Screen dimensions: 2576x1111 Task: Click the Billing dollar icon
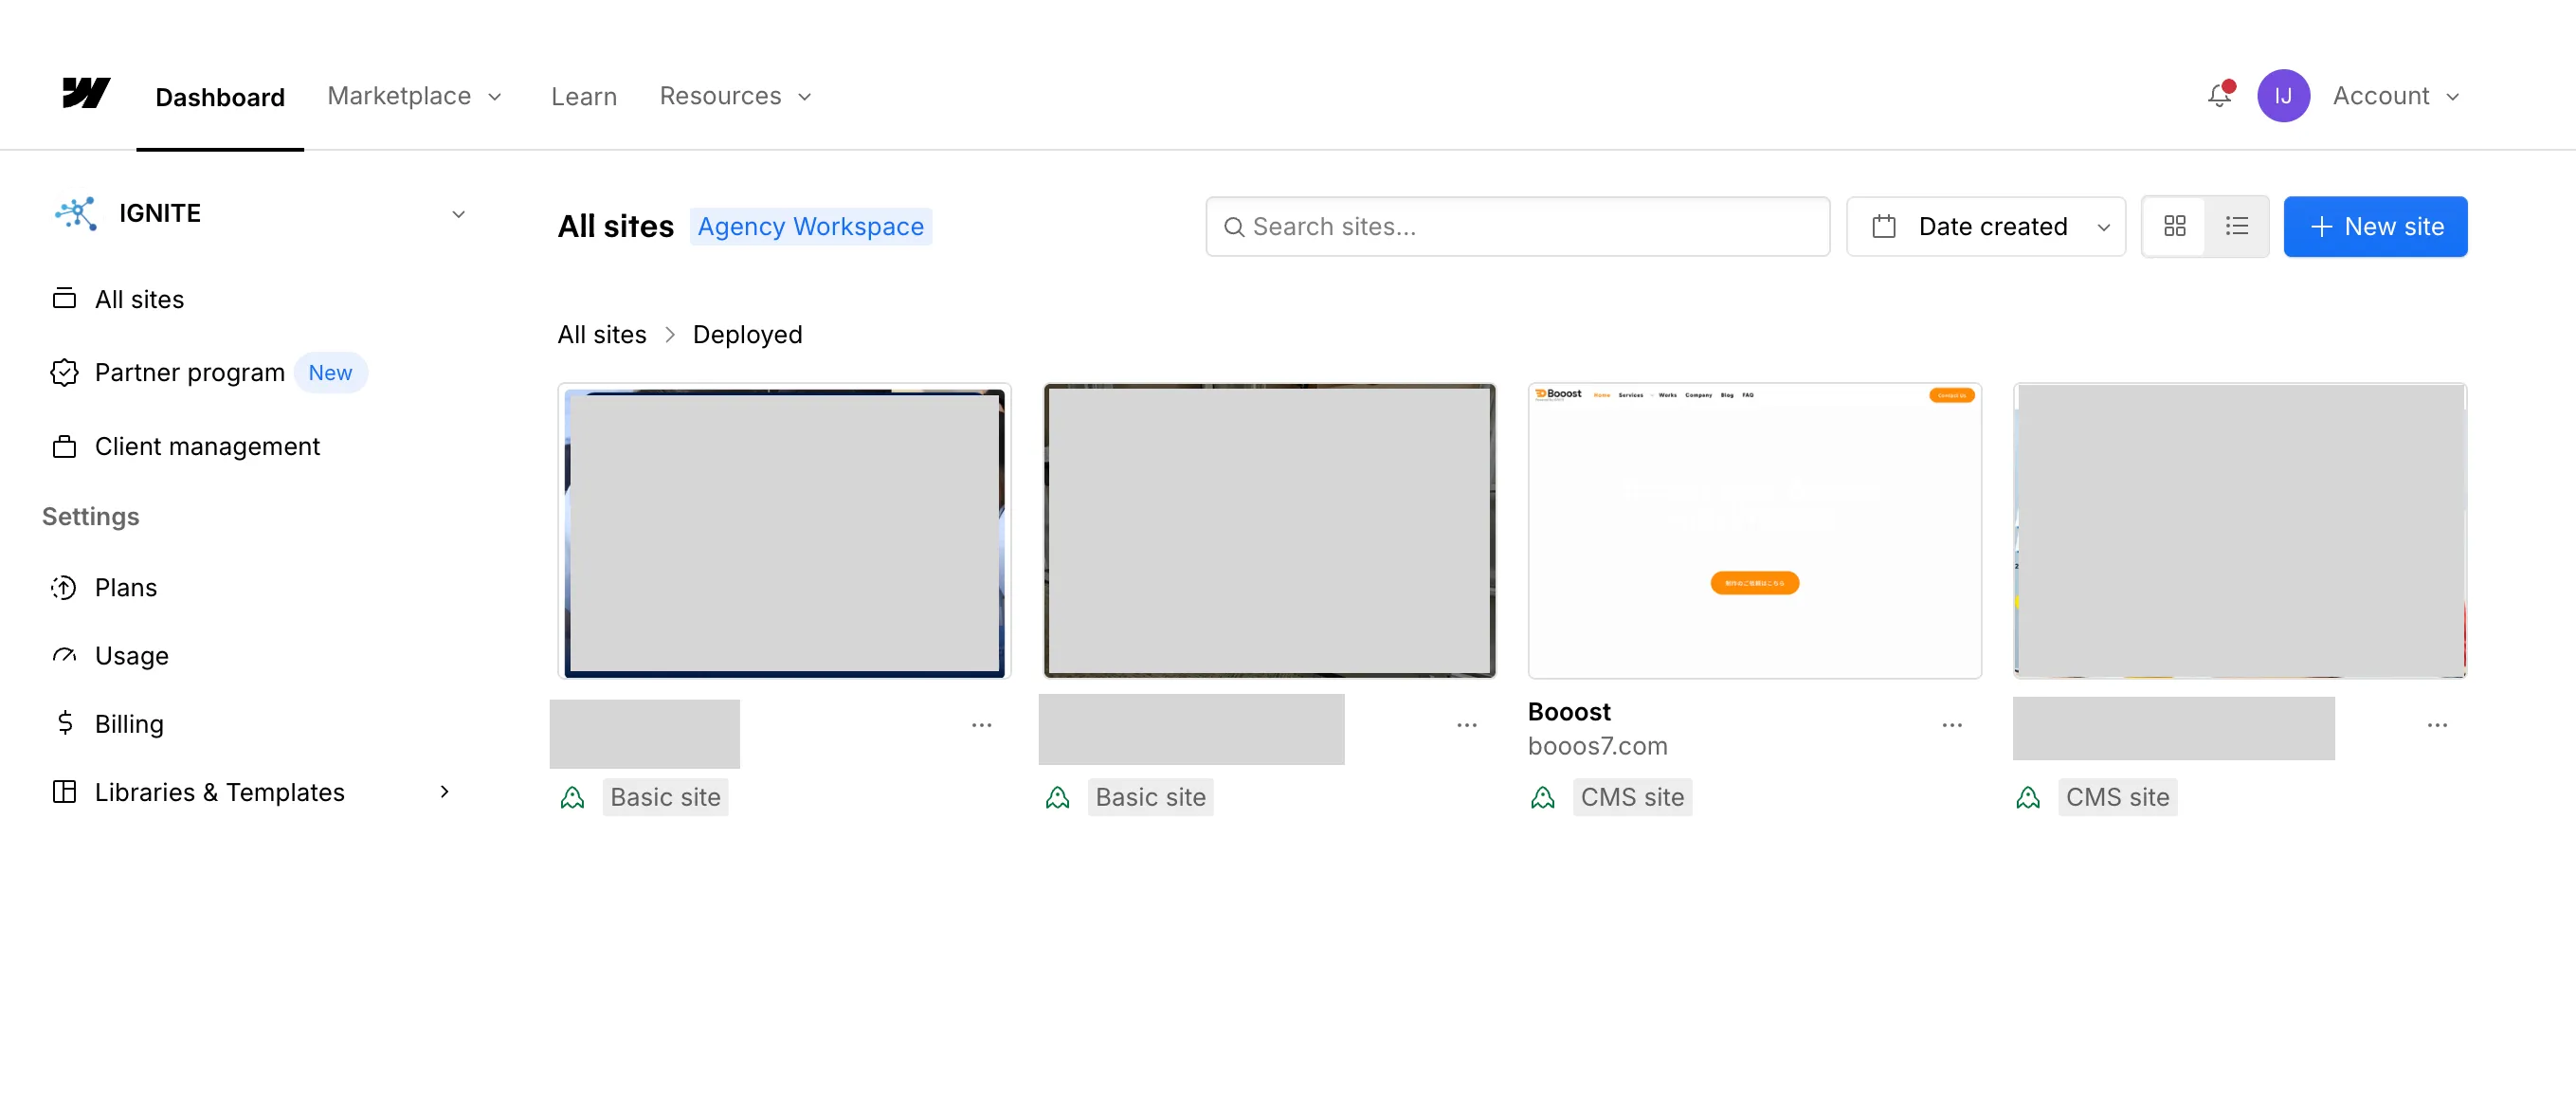[65, 723]
